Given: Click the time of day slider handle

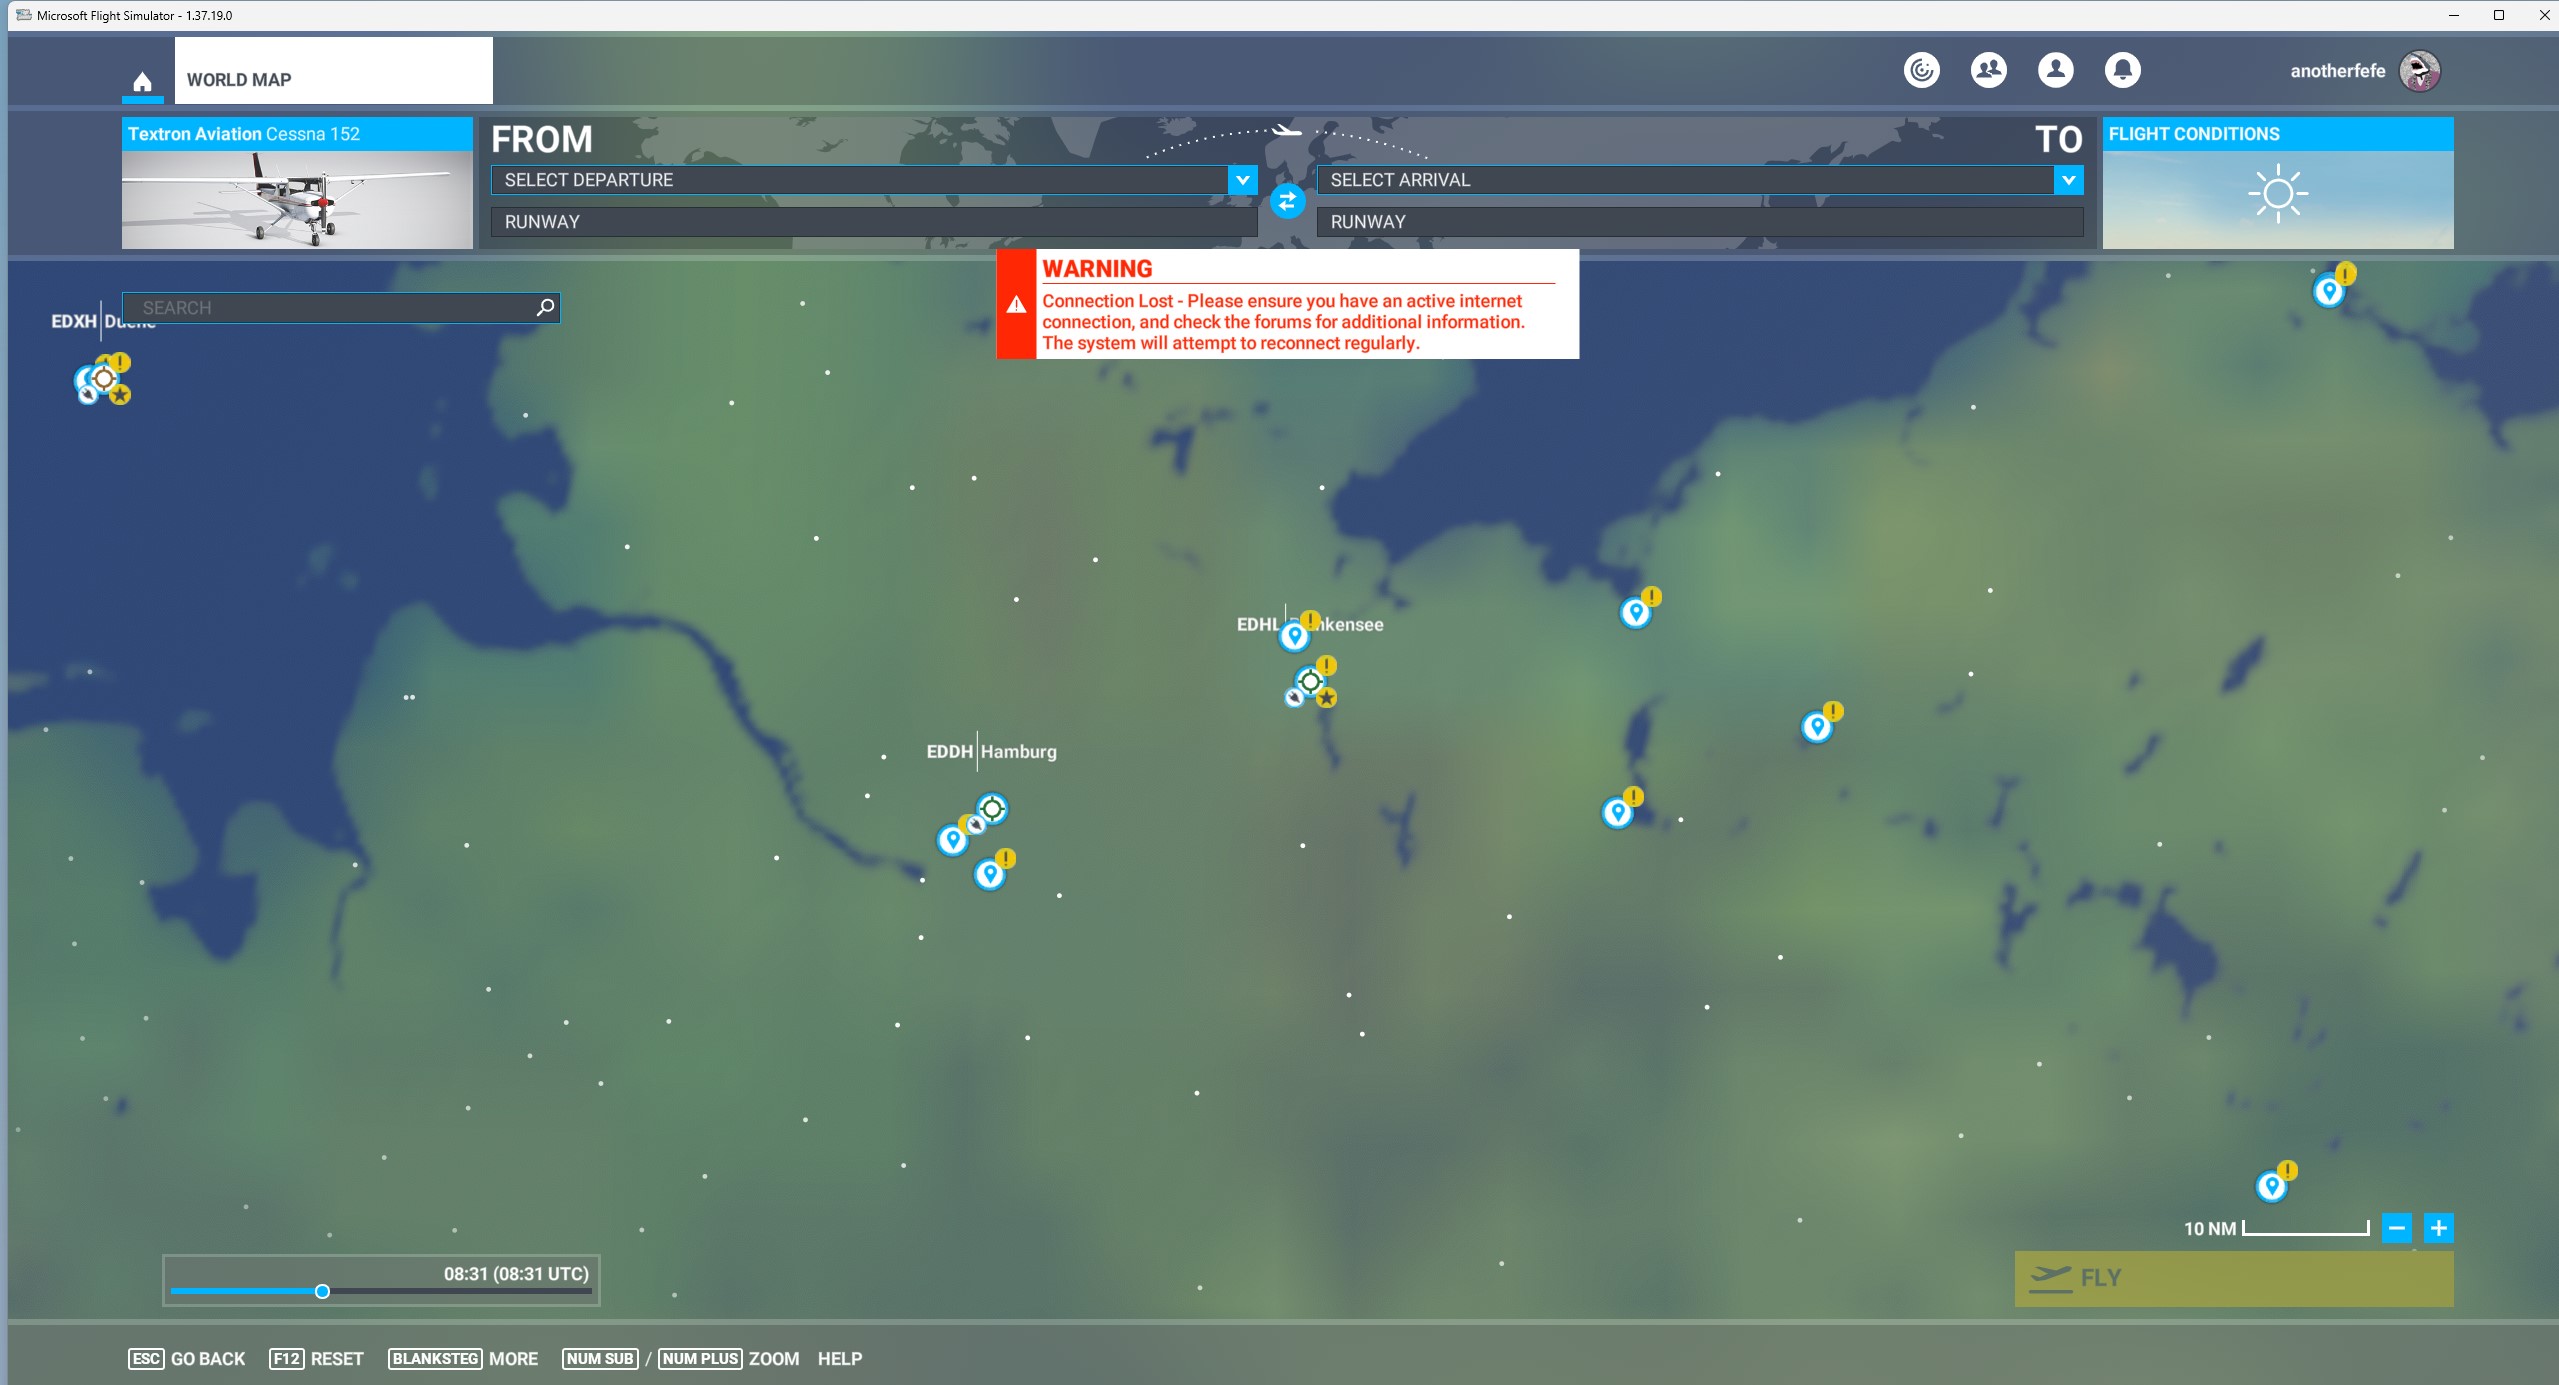Looking at the screenshot, I should [x=322, y=1291].
